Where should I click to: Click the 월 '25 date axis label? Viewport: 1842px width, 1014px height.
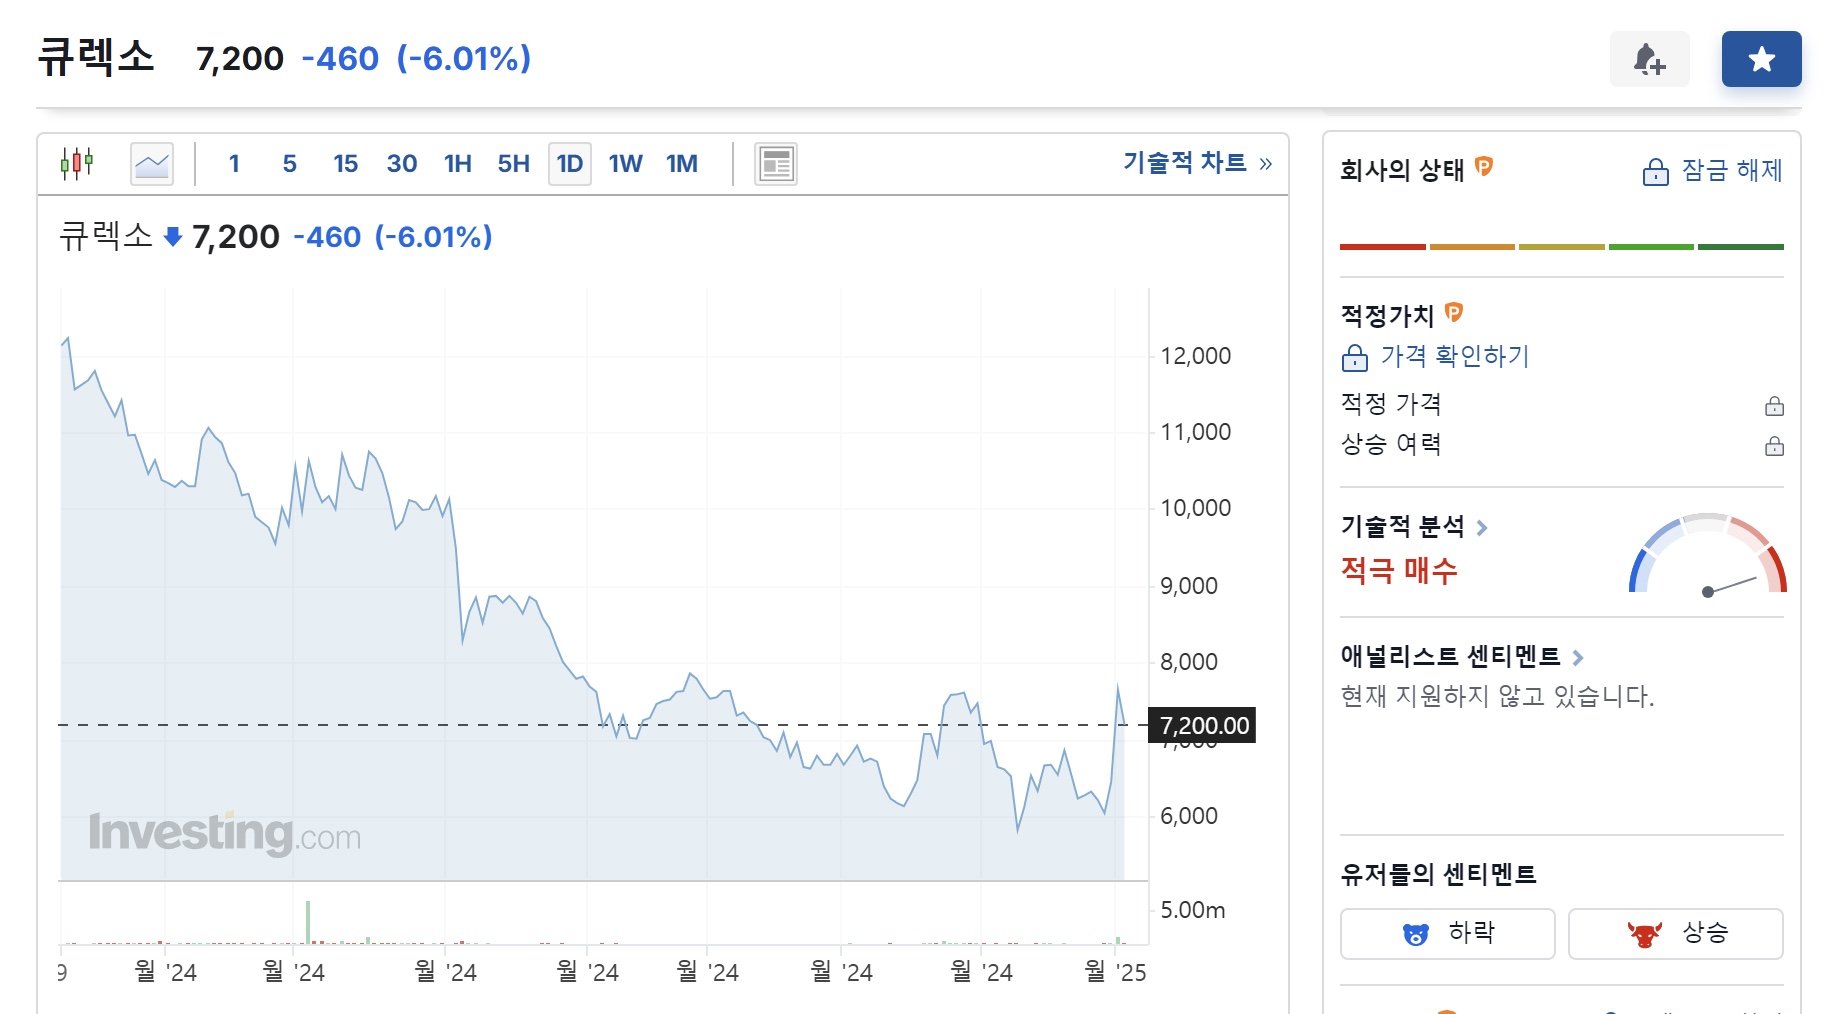(1116, 972)
